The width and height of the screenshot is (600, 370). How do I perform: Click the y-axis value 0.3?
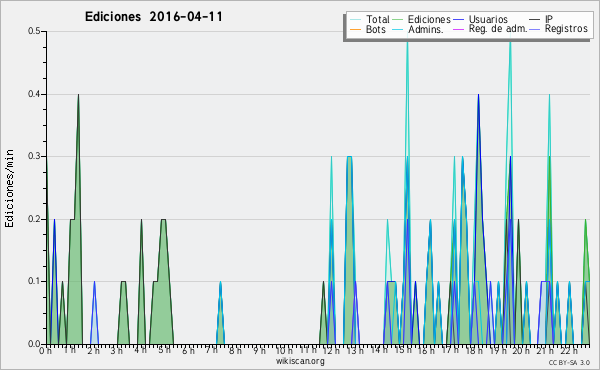click(34, 156)
